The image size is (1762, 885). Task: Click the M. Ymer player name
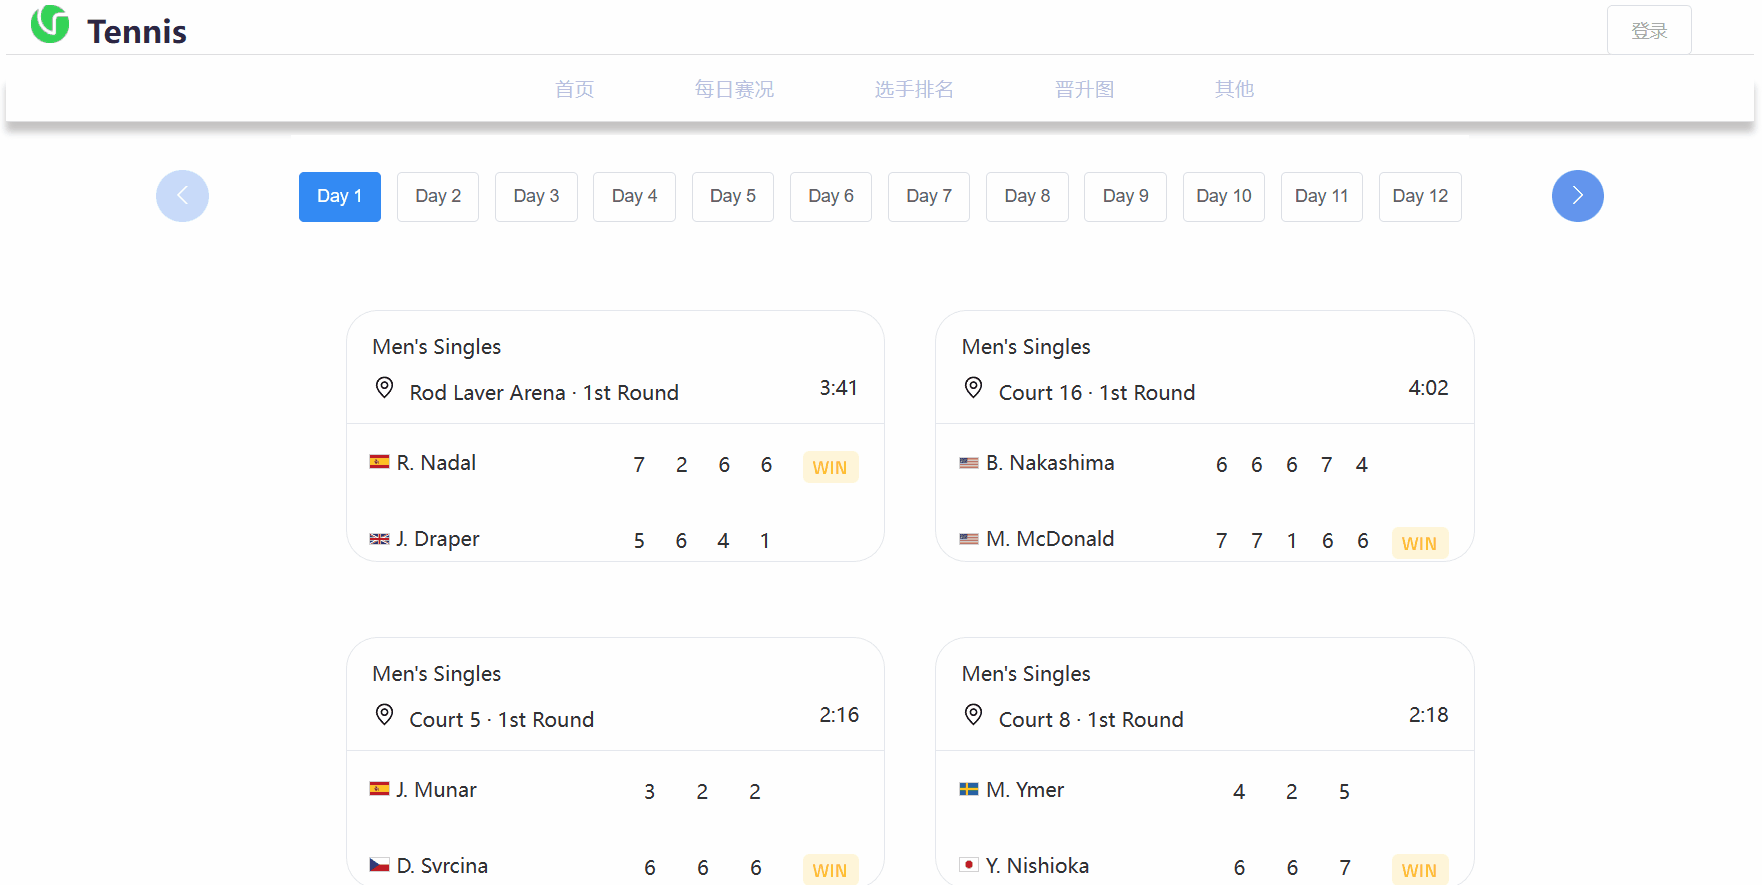tap(1025, 790)
